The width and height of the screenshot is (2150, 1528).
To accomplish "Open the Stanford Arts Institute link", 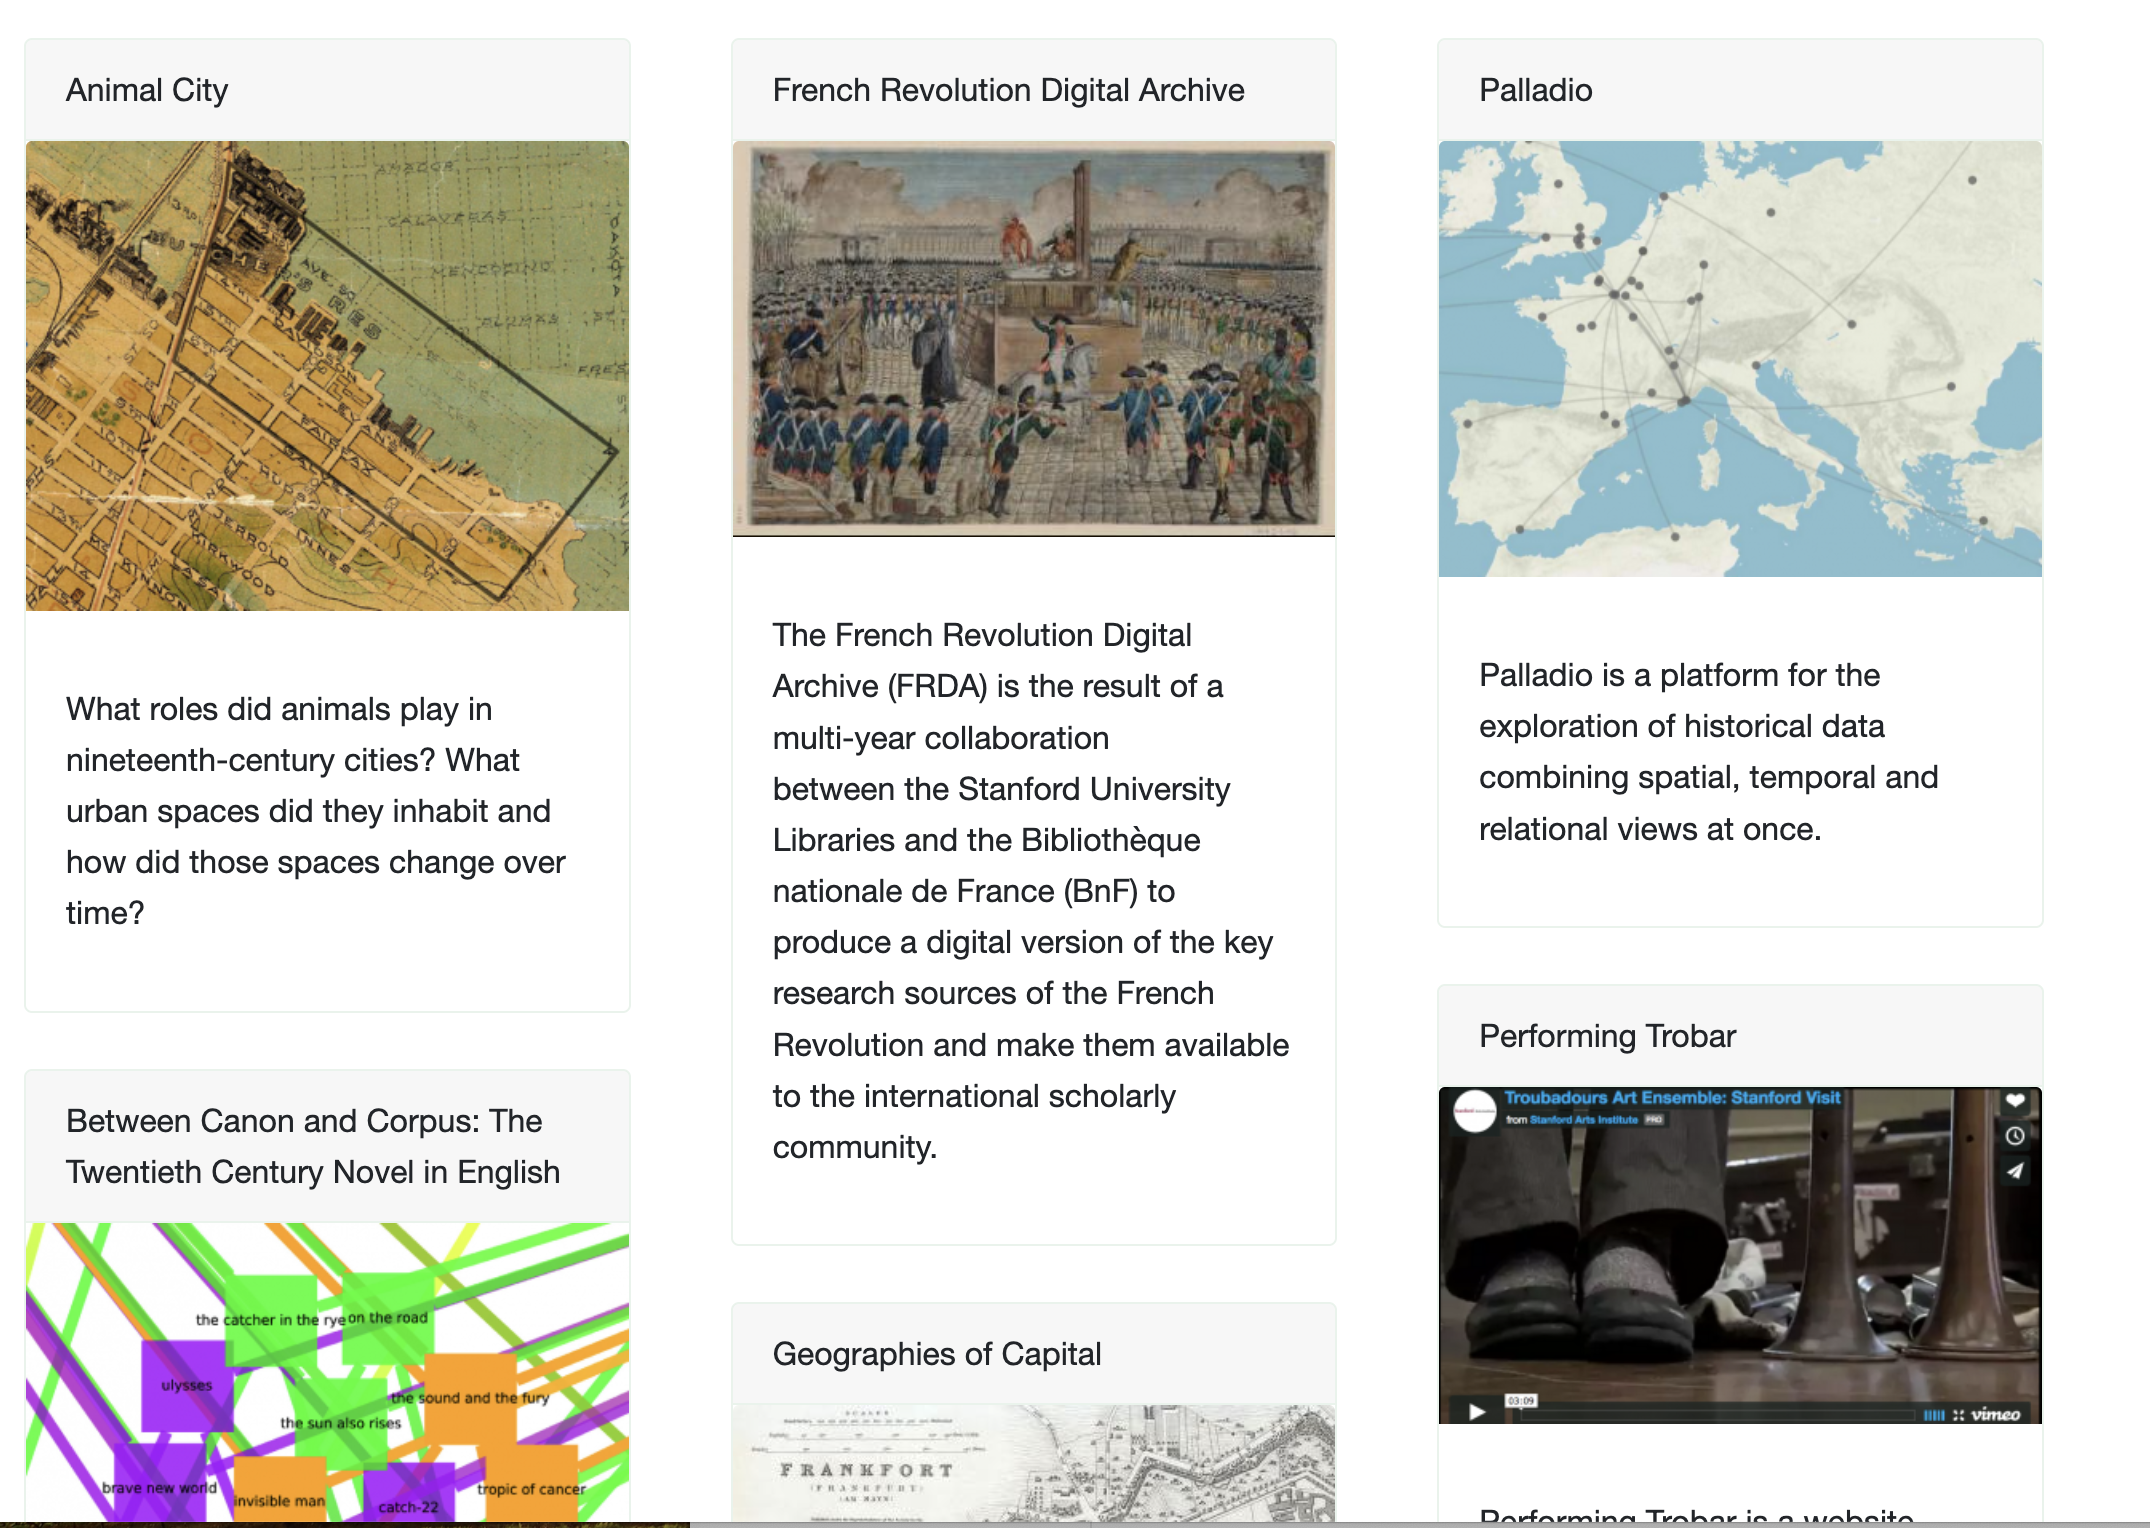I will tap(1583, 1120).
